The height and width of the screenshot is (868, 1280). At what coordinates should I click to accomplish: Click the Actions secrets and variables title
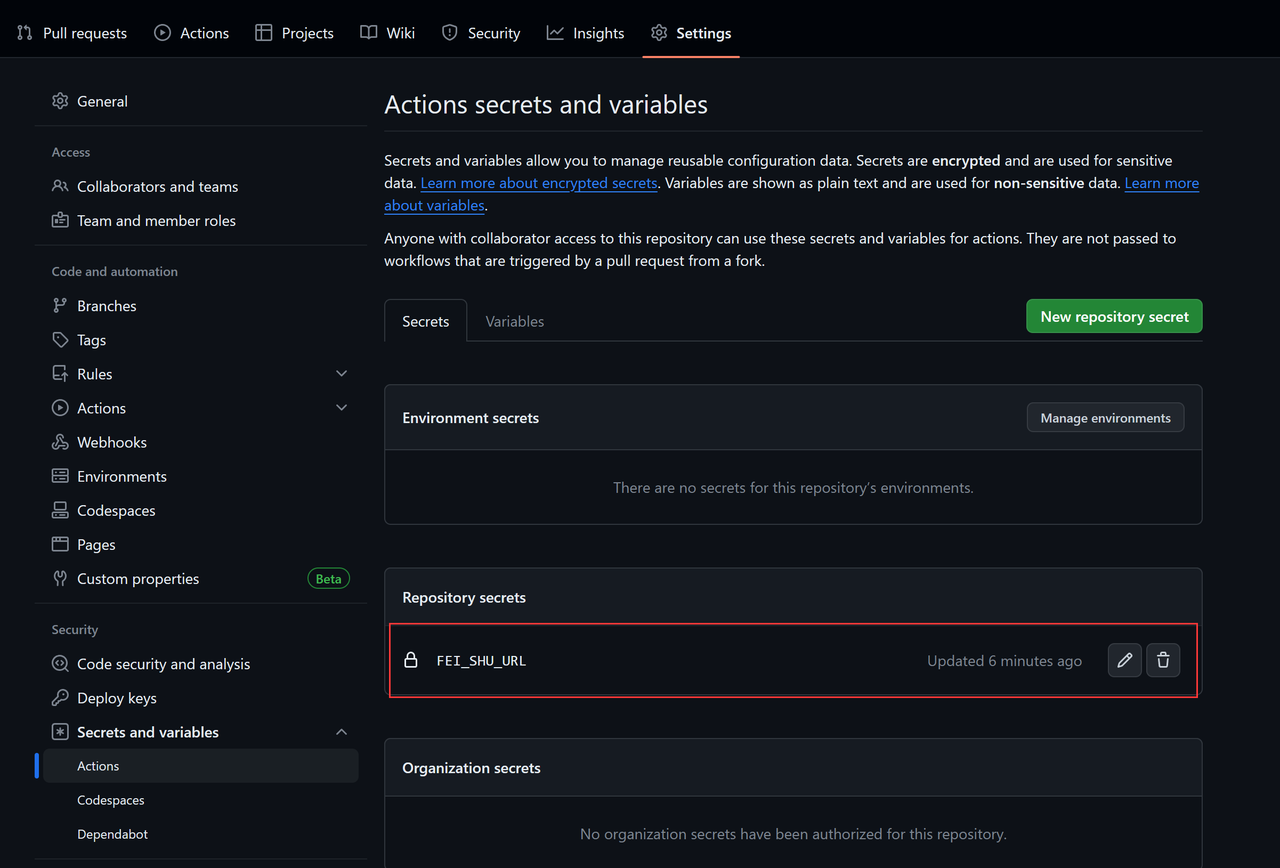coord(546,105)
